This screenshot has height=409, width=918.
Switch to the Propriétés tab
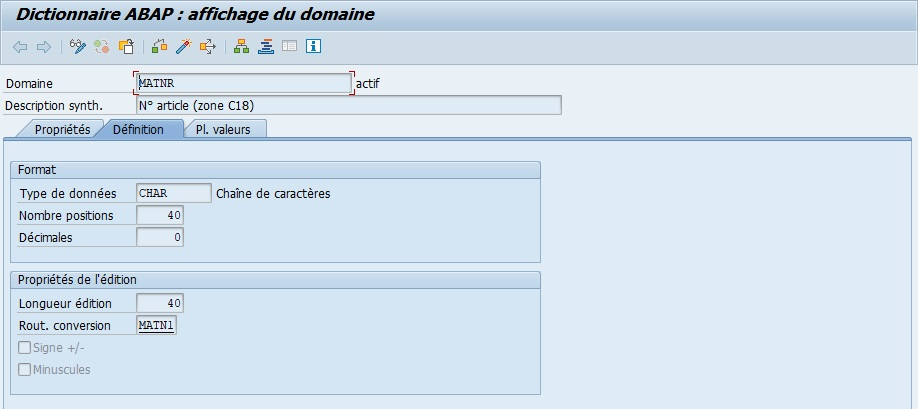tap(62, 130)
